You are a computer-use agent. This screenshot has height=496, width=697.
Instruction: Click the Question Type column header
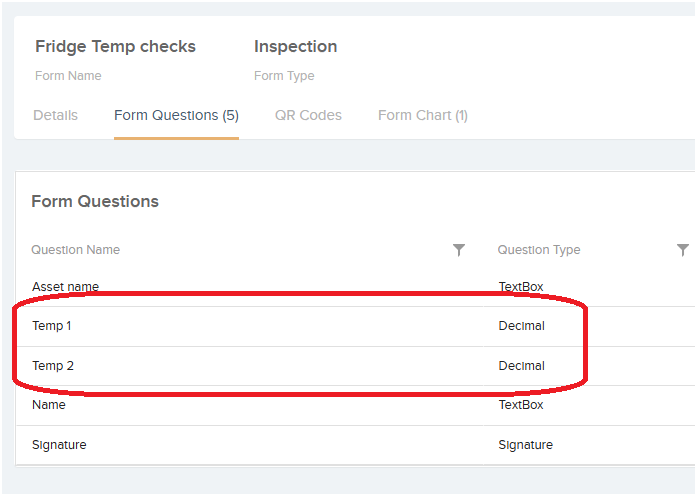tap(539, 250)
